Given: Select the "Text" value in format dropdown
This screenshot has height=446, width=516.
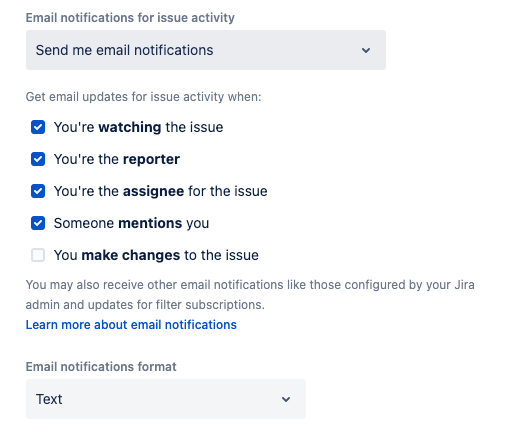Looking at the screenshot, I should click(49, 399).
